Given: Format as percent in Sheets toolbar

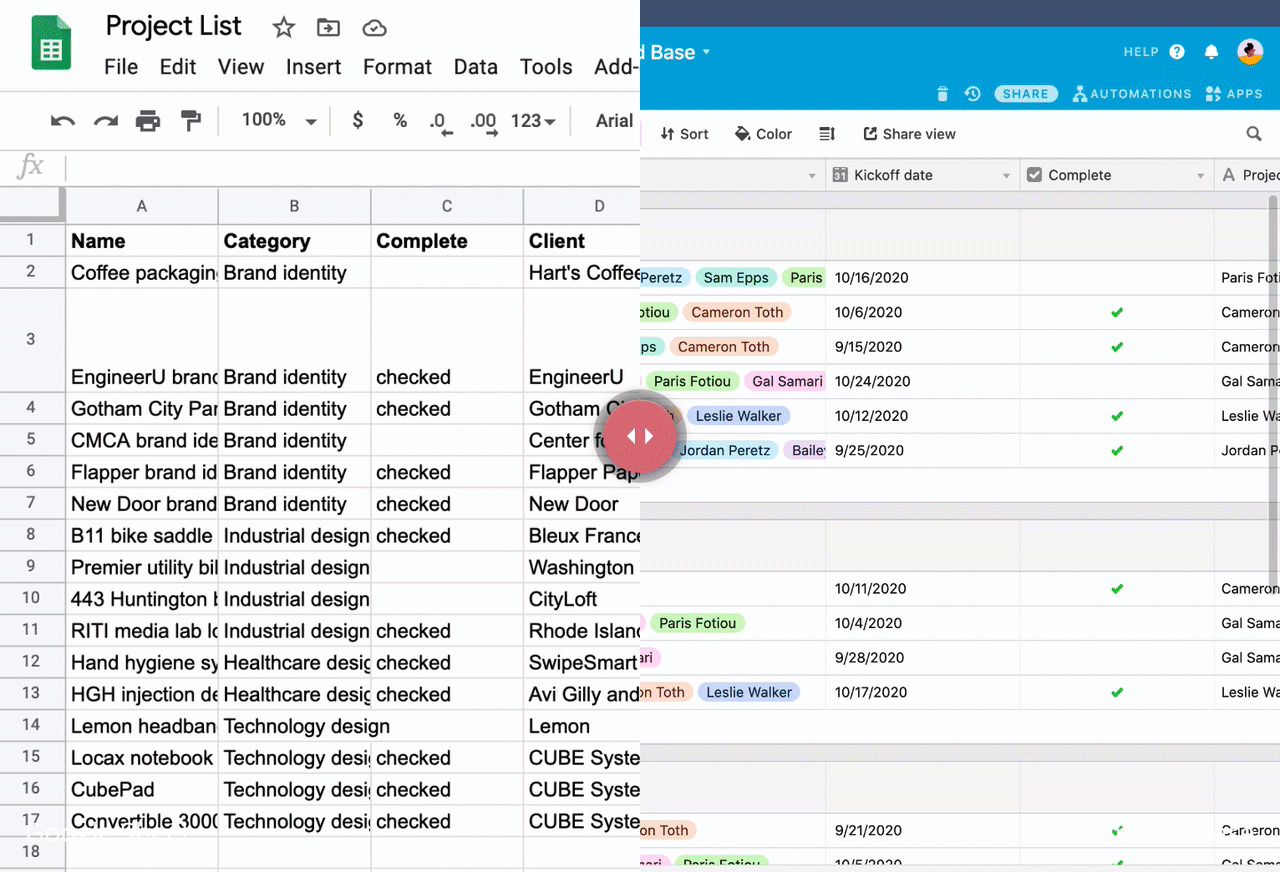Looking at the screenshot, I should pyautogui.click(x=400, y=121).
